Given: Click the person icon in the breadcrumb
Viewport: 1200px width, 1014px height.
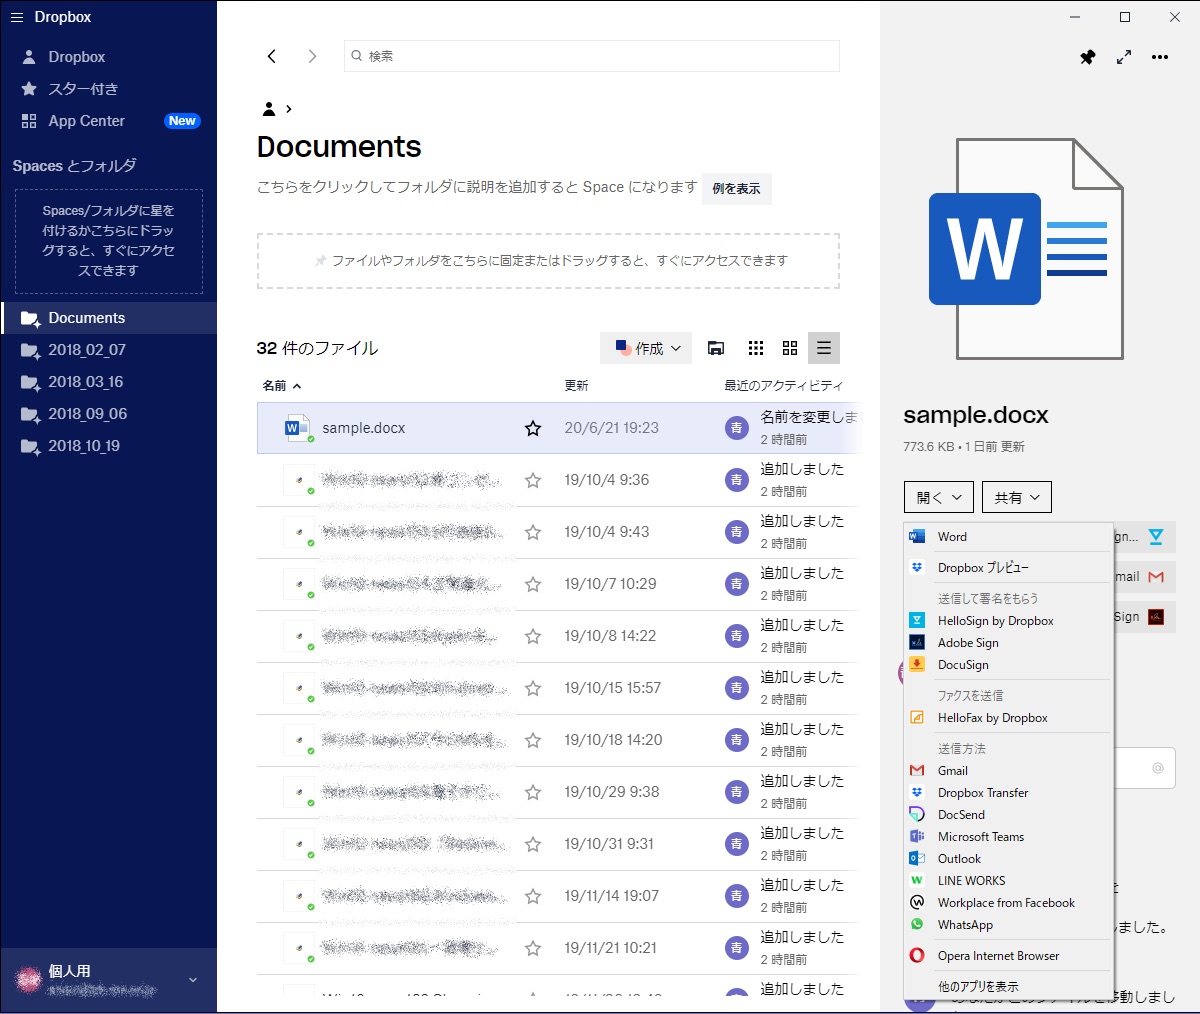Looking at the screenshot, I should pyautogui.click(x=268, y=109).
